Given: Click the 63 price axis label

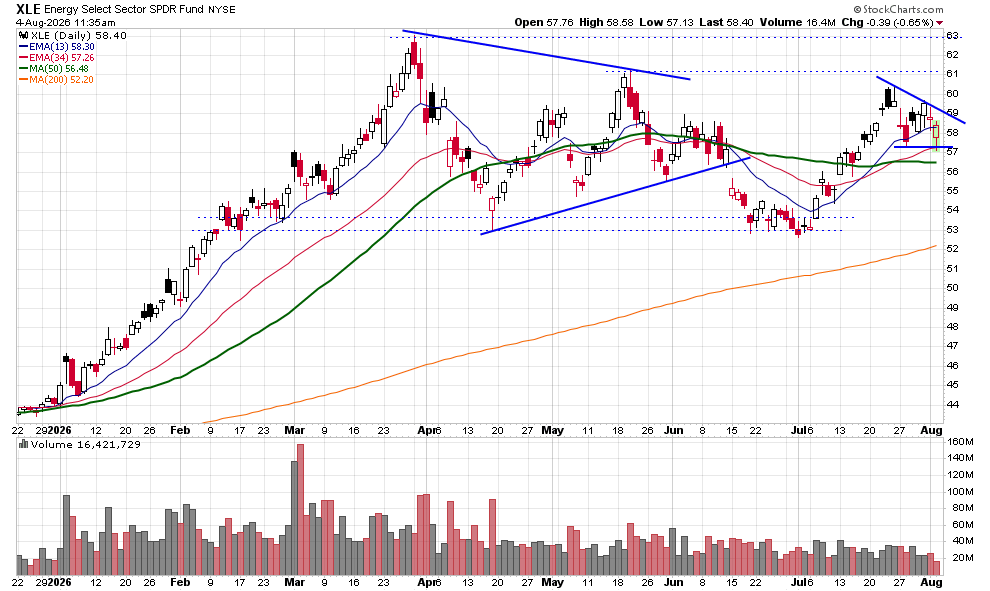Looking at the screenshot, I should click(952, 35).
